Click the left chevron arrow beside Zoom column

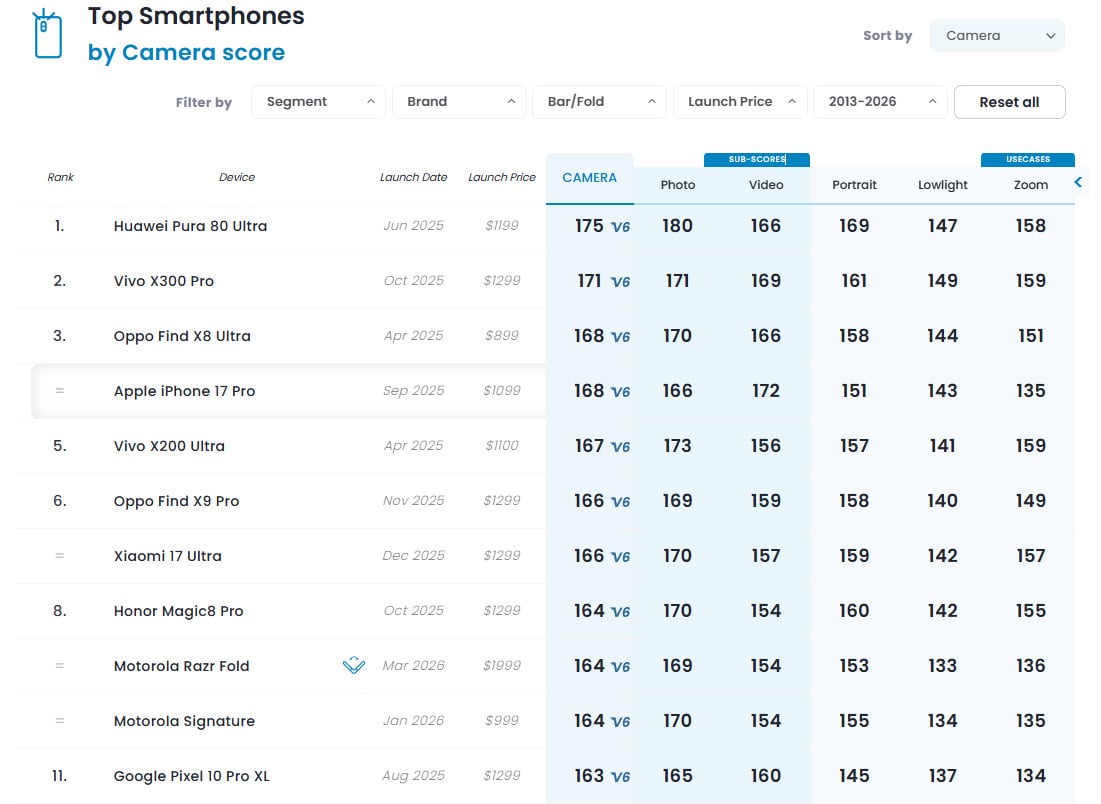tap(1078, 182)
